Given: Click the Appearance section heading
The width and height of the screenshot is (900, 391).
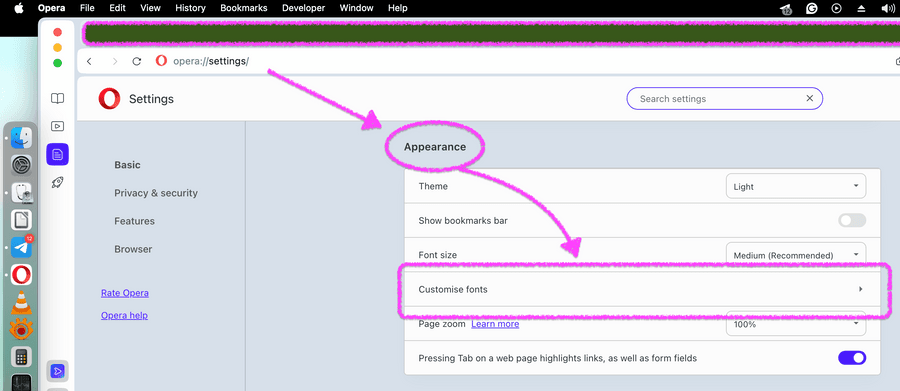Looking at the screenshot, I should (435, 147).
